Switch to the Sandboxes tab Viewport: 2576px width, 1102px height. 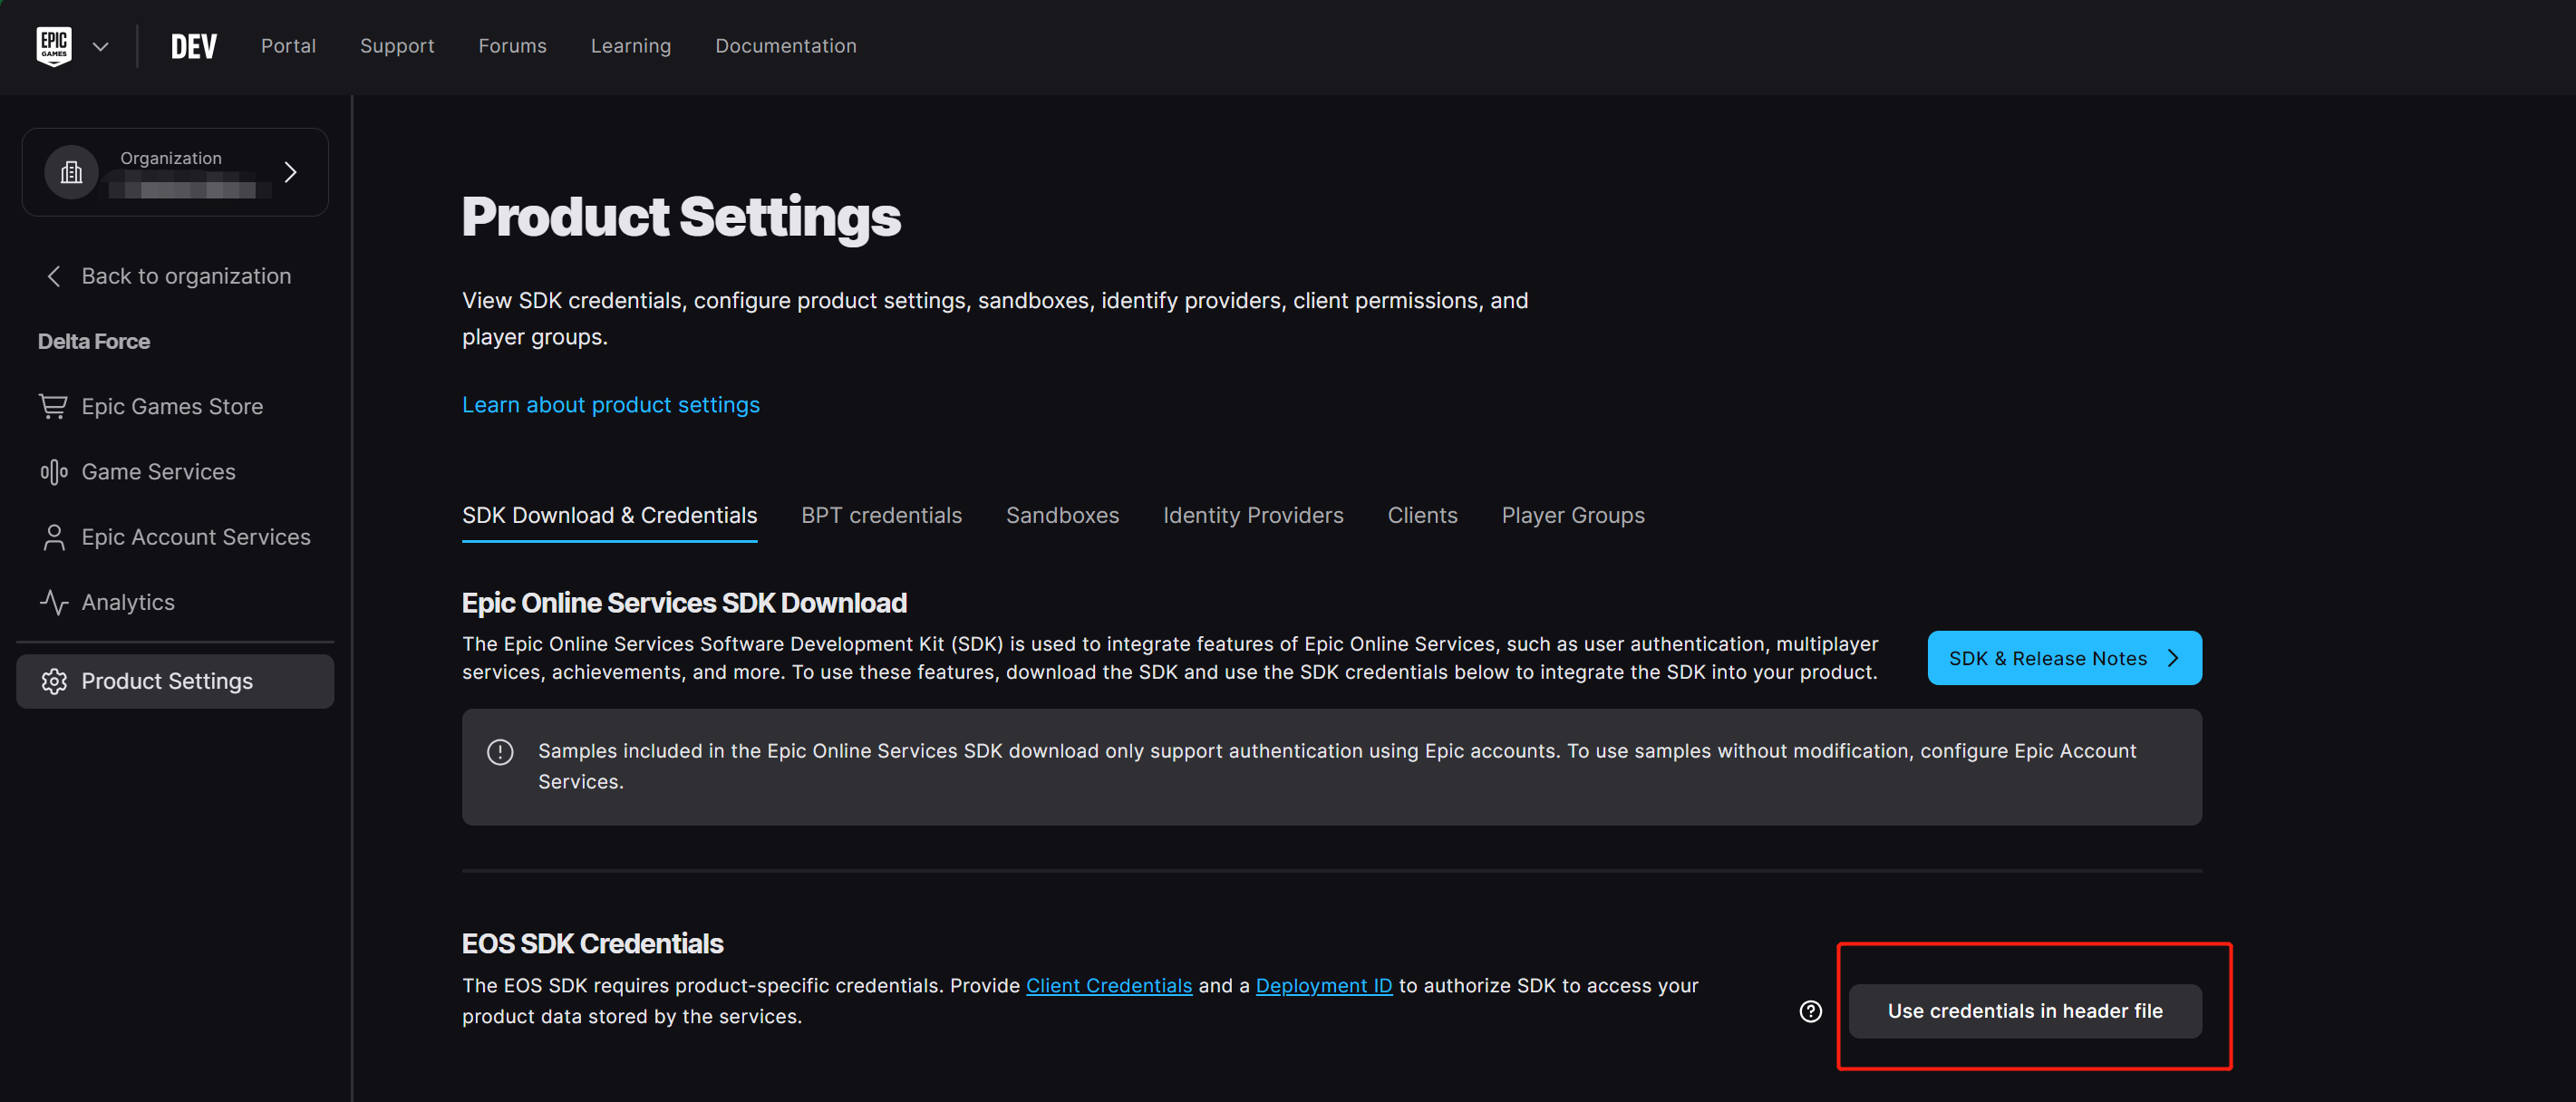pos(1062,515)
